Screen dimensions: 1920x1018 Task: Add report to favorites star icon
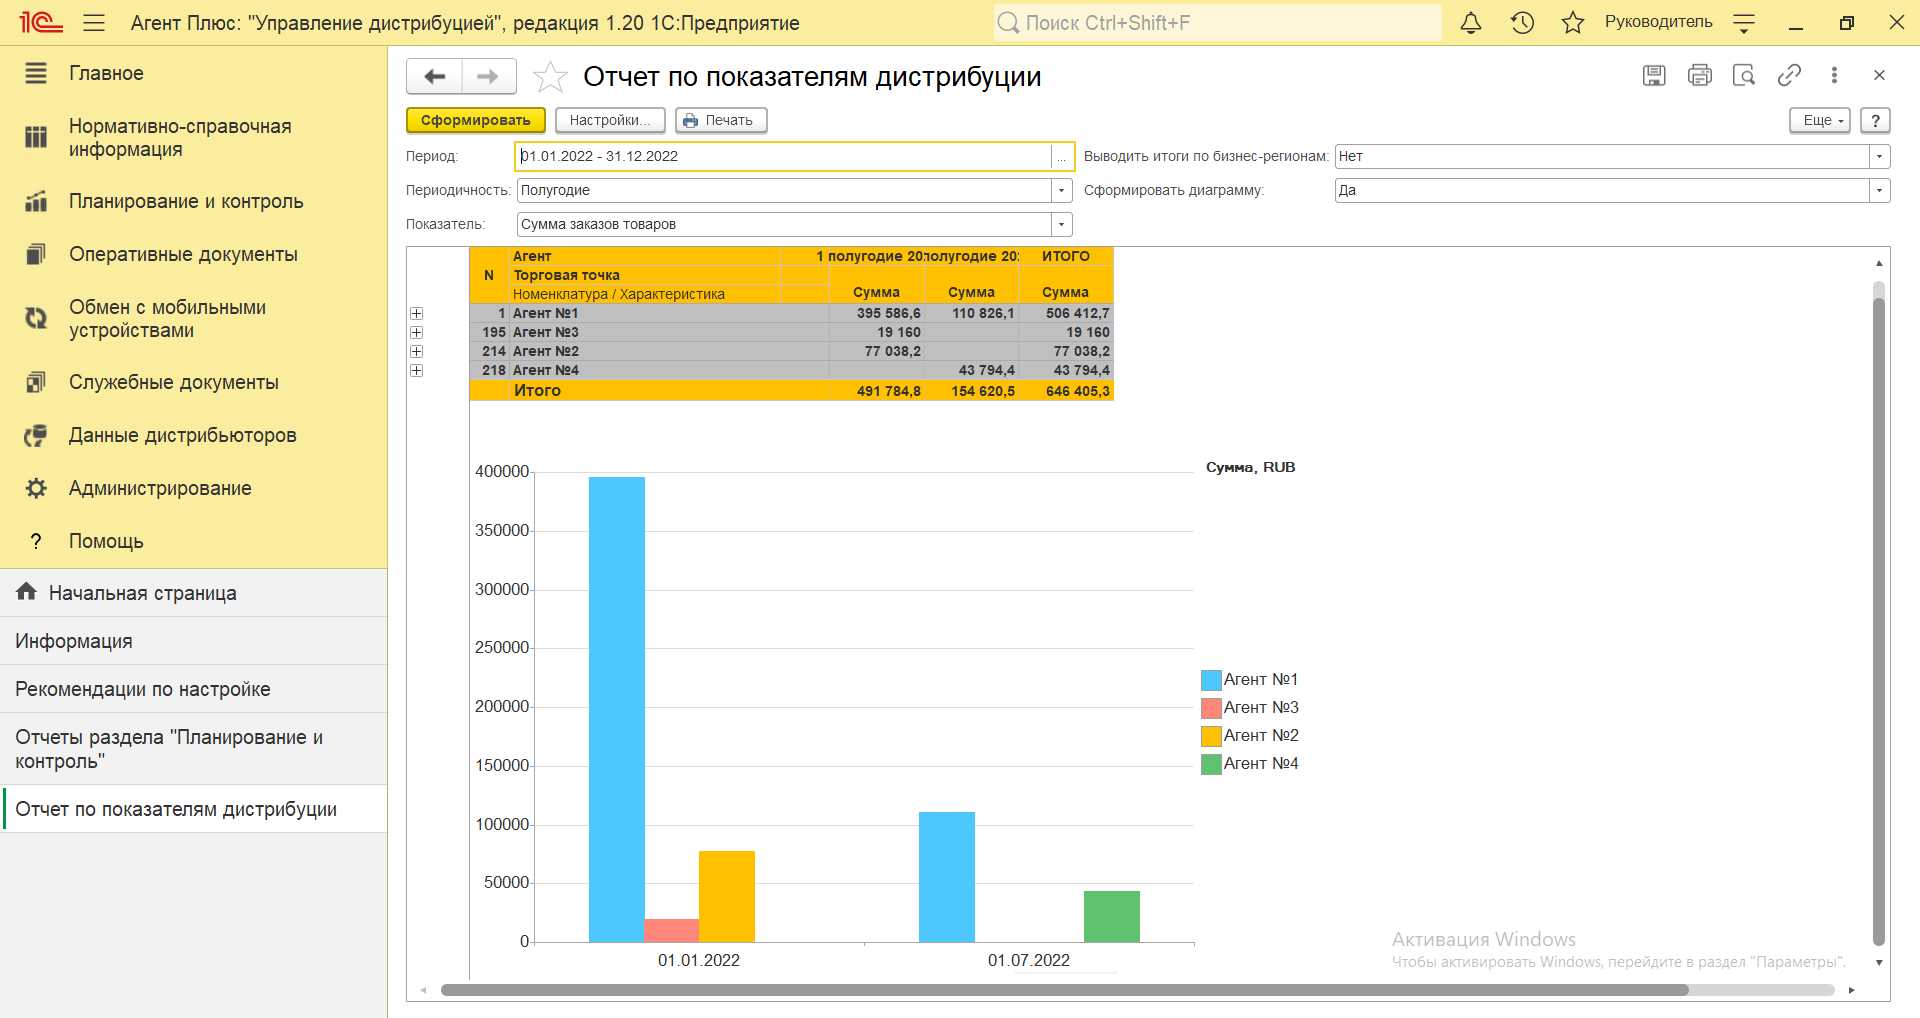pos(550,77)
